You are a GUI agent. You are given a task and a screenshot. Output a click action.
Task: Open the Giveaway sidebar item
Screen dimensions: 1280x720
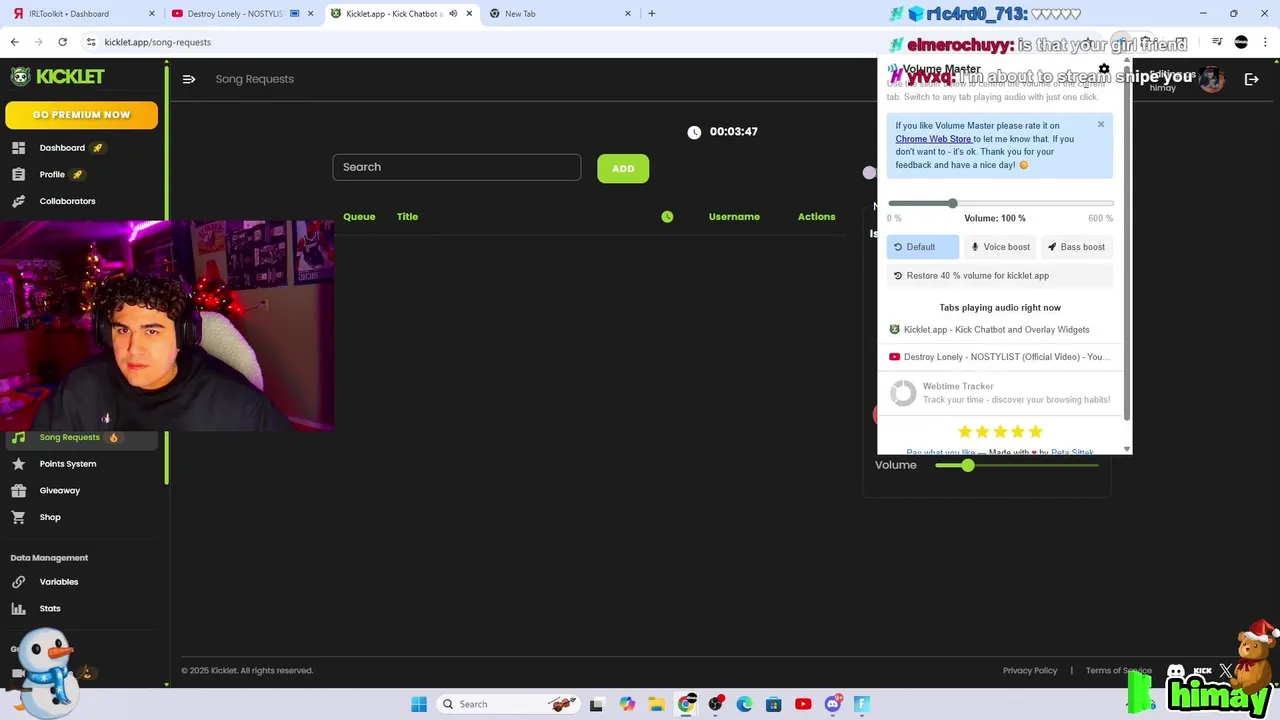(x=81, y=491)
